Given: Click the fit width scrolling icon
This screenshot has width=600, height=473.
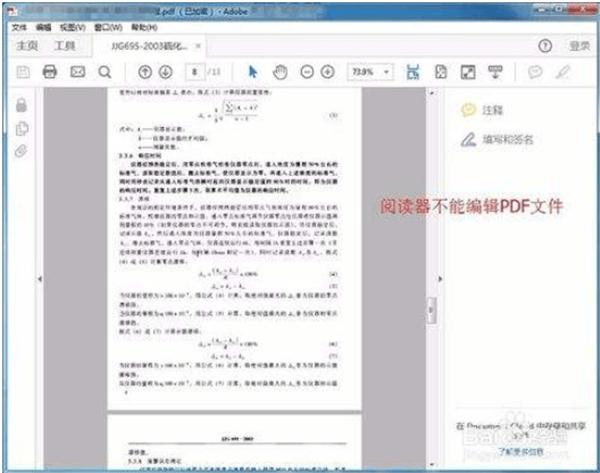Looking at the screenshot, I should (x=413, y=72).
